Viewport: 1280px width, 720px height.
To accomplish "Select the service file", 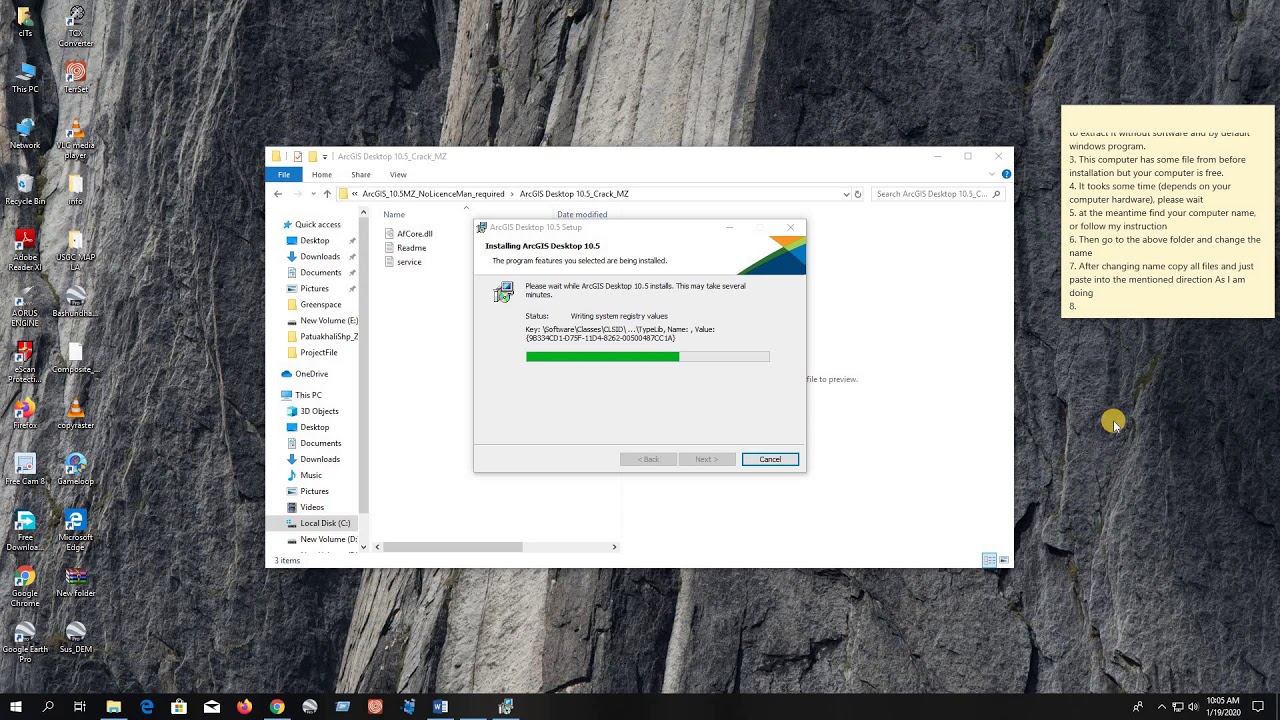I will coord(403,262).
